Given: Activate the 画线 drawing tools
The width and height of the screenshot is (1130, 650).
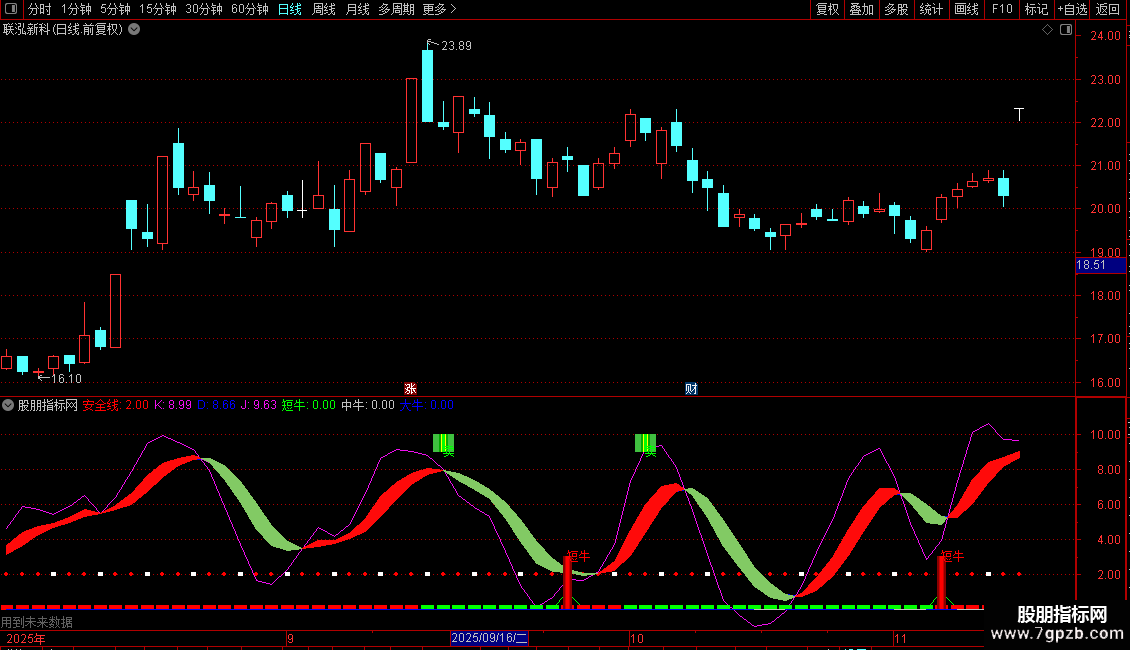Looking at the screenshot, I should click(x=966, y=9).
